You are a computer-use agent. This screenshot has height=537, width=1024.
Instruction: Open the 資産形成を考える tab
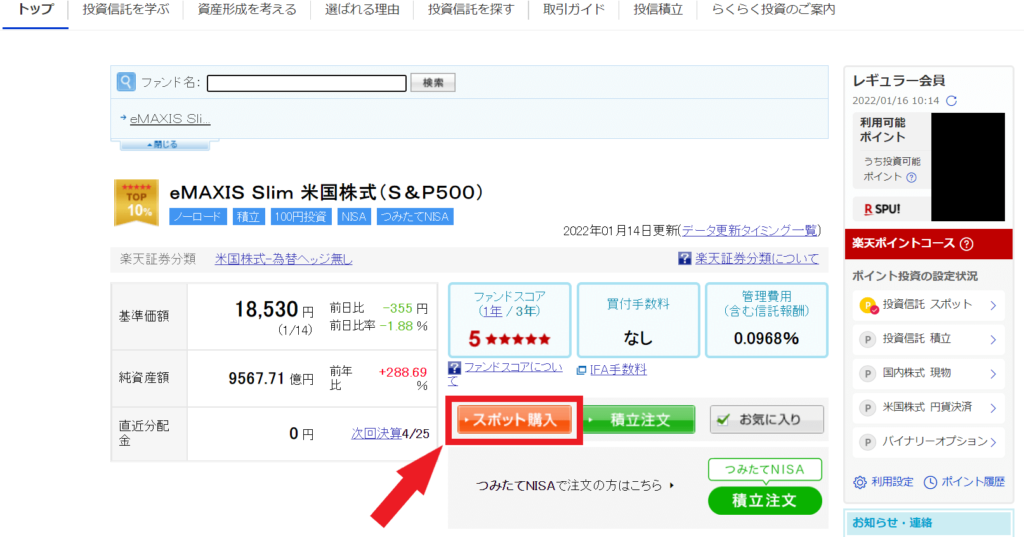[x=247, y=10]
